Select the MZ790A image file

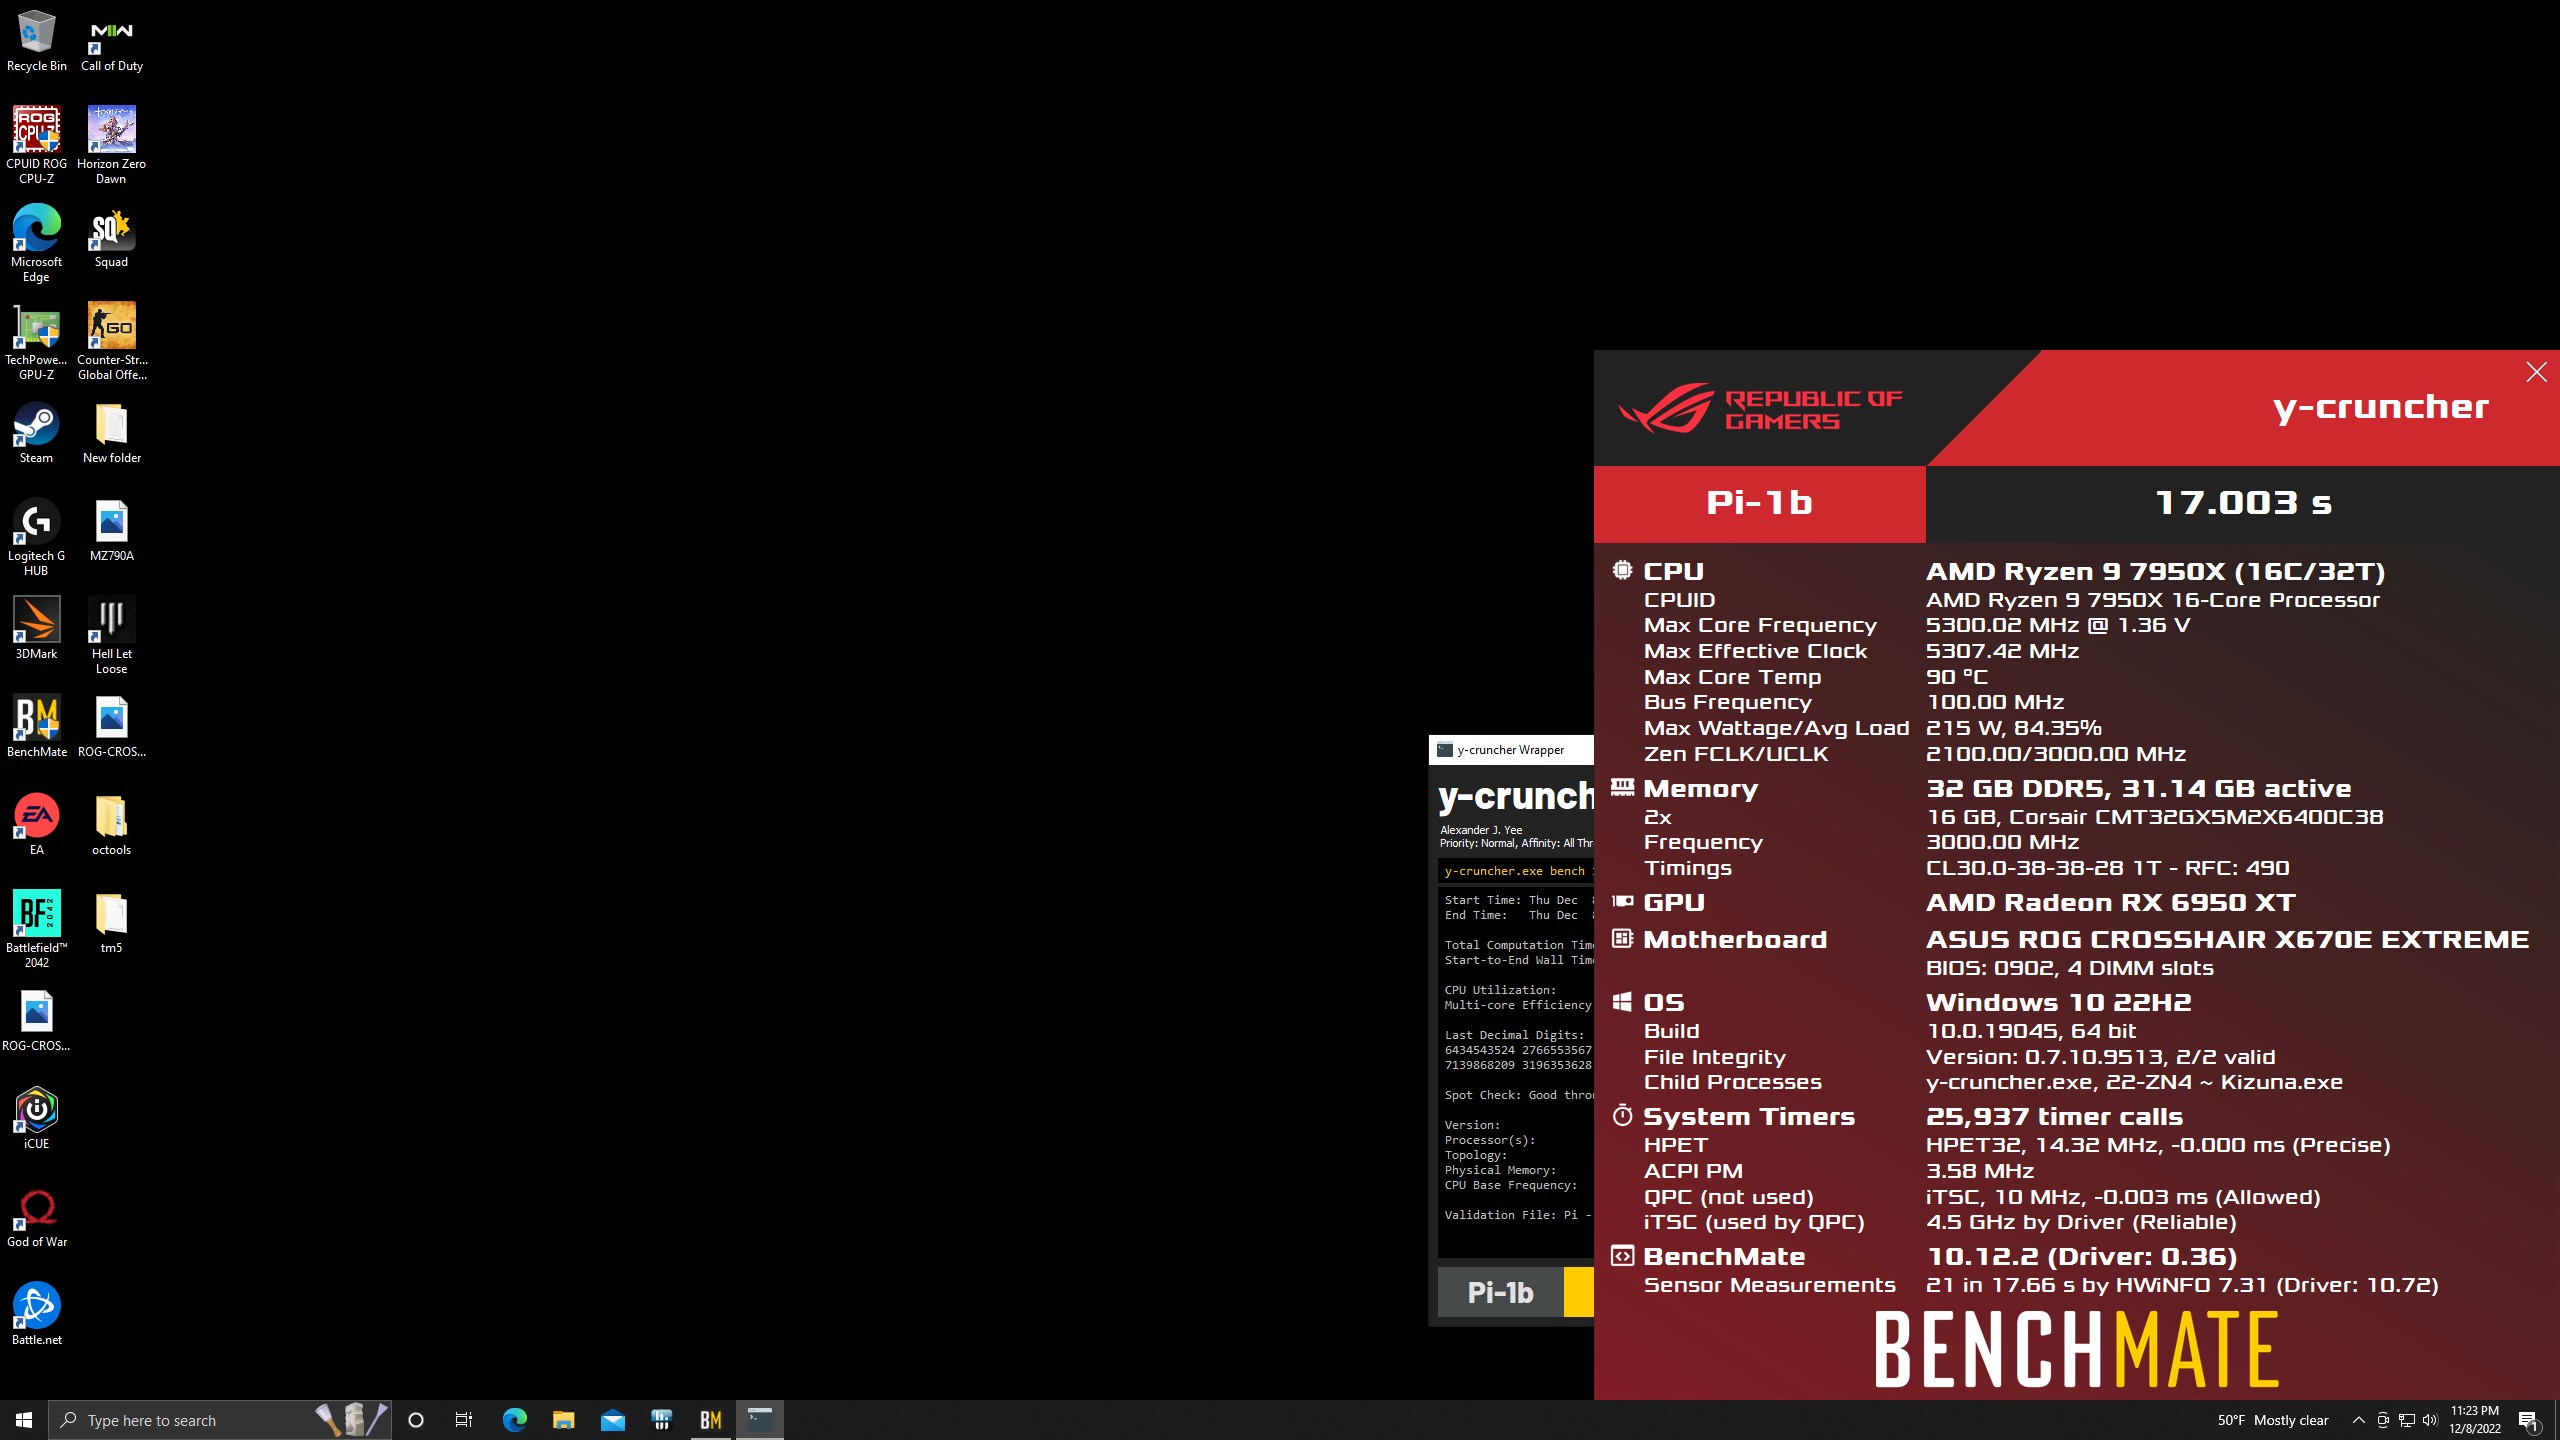pos(111,531)
